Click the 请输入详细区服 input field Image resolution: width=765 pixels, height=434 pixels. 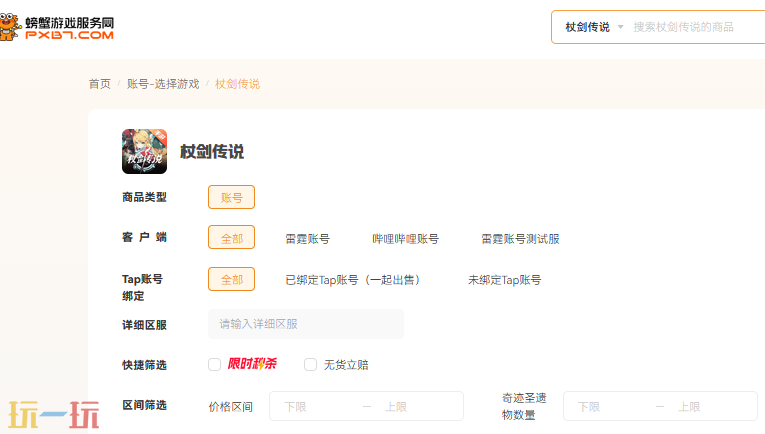tap(306, 324)
